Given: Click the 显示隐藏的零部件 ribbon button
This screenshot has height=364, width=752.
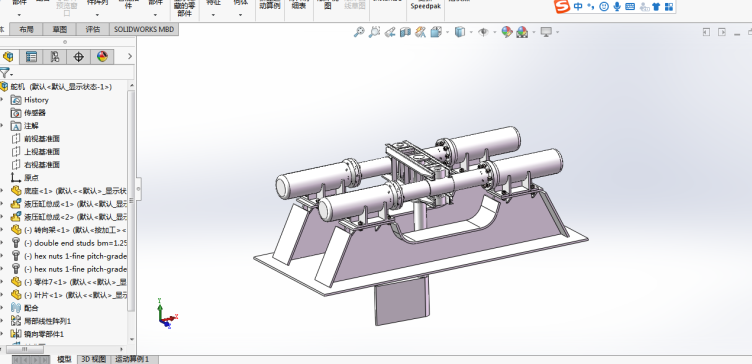Looking at the screenshot, I should pos(185,9).
